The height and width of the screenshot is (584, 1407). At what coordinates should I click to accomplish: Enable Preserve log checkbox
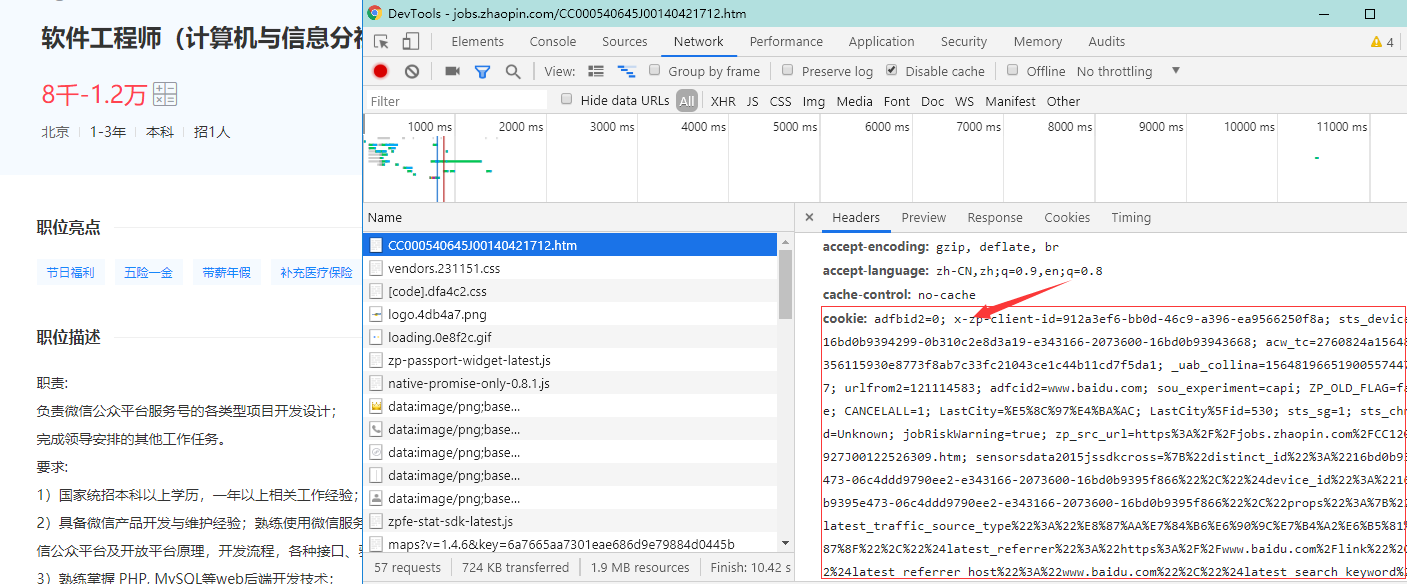point(788,70)
